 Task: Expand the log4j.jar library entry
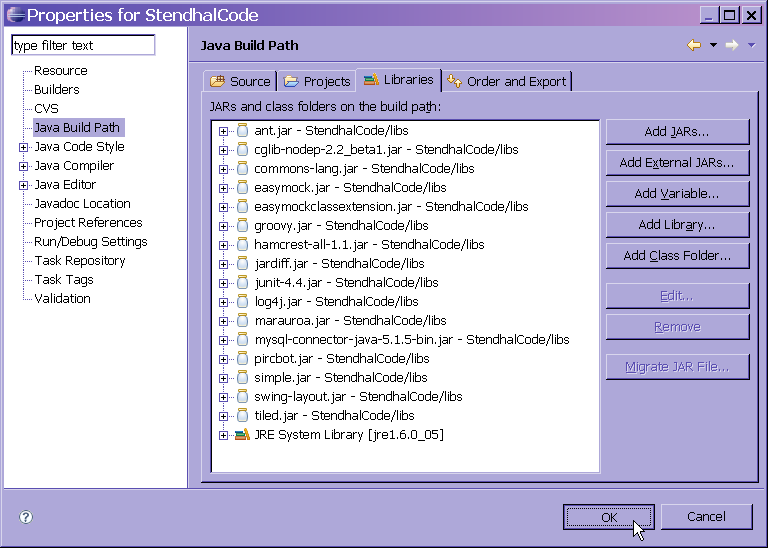click(224, 302)
